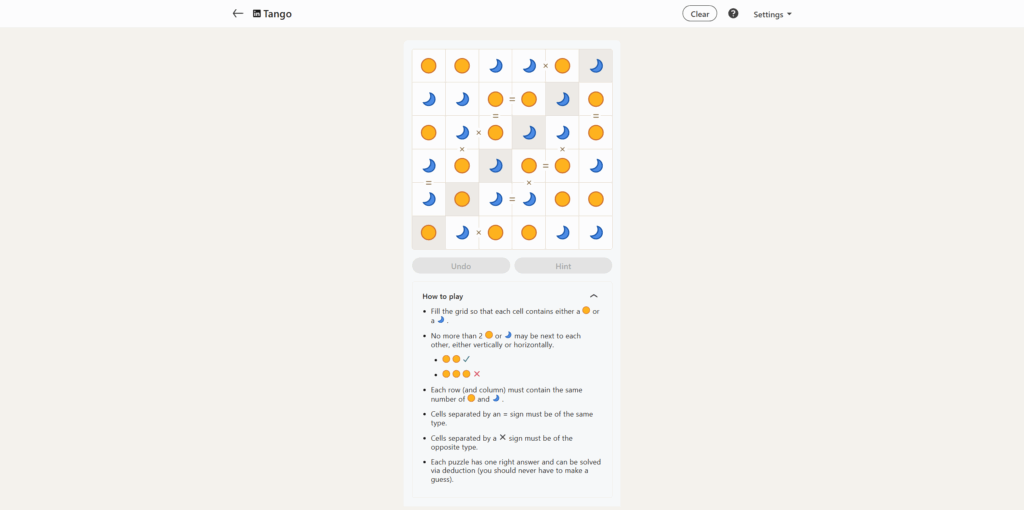Collapse the How to play section
This screenshot has width=1024, height=510.
pyautogui.click(x=594, y=296)
